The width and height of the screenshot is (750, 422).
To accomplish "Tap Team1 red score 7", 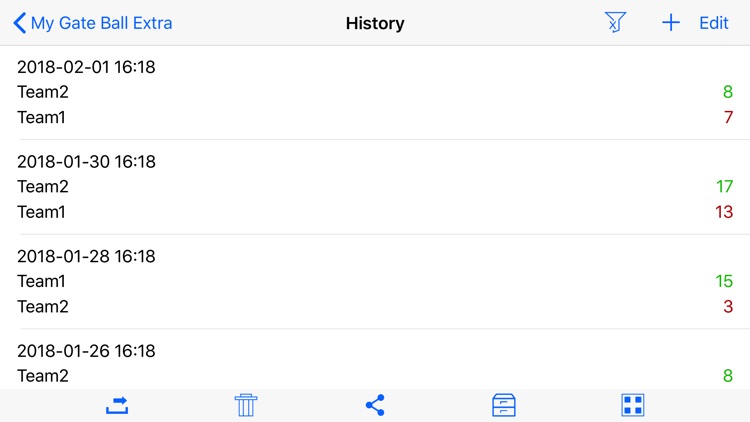I will [x=728, y=118].
